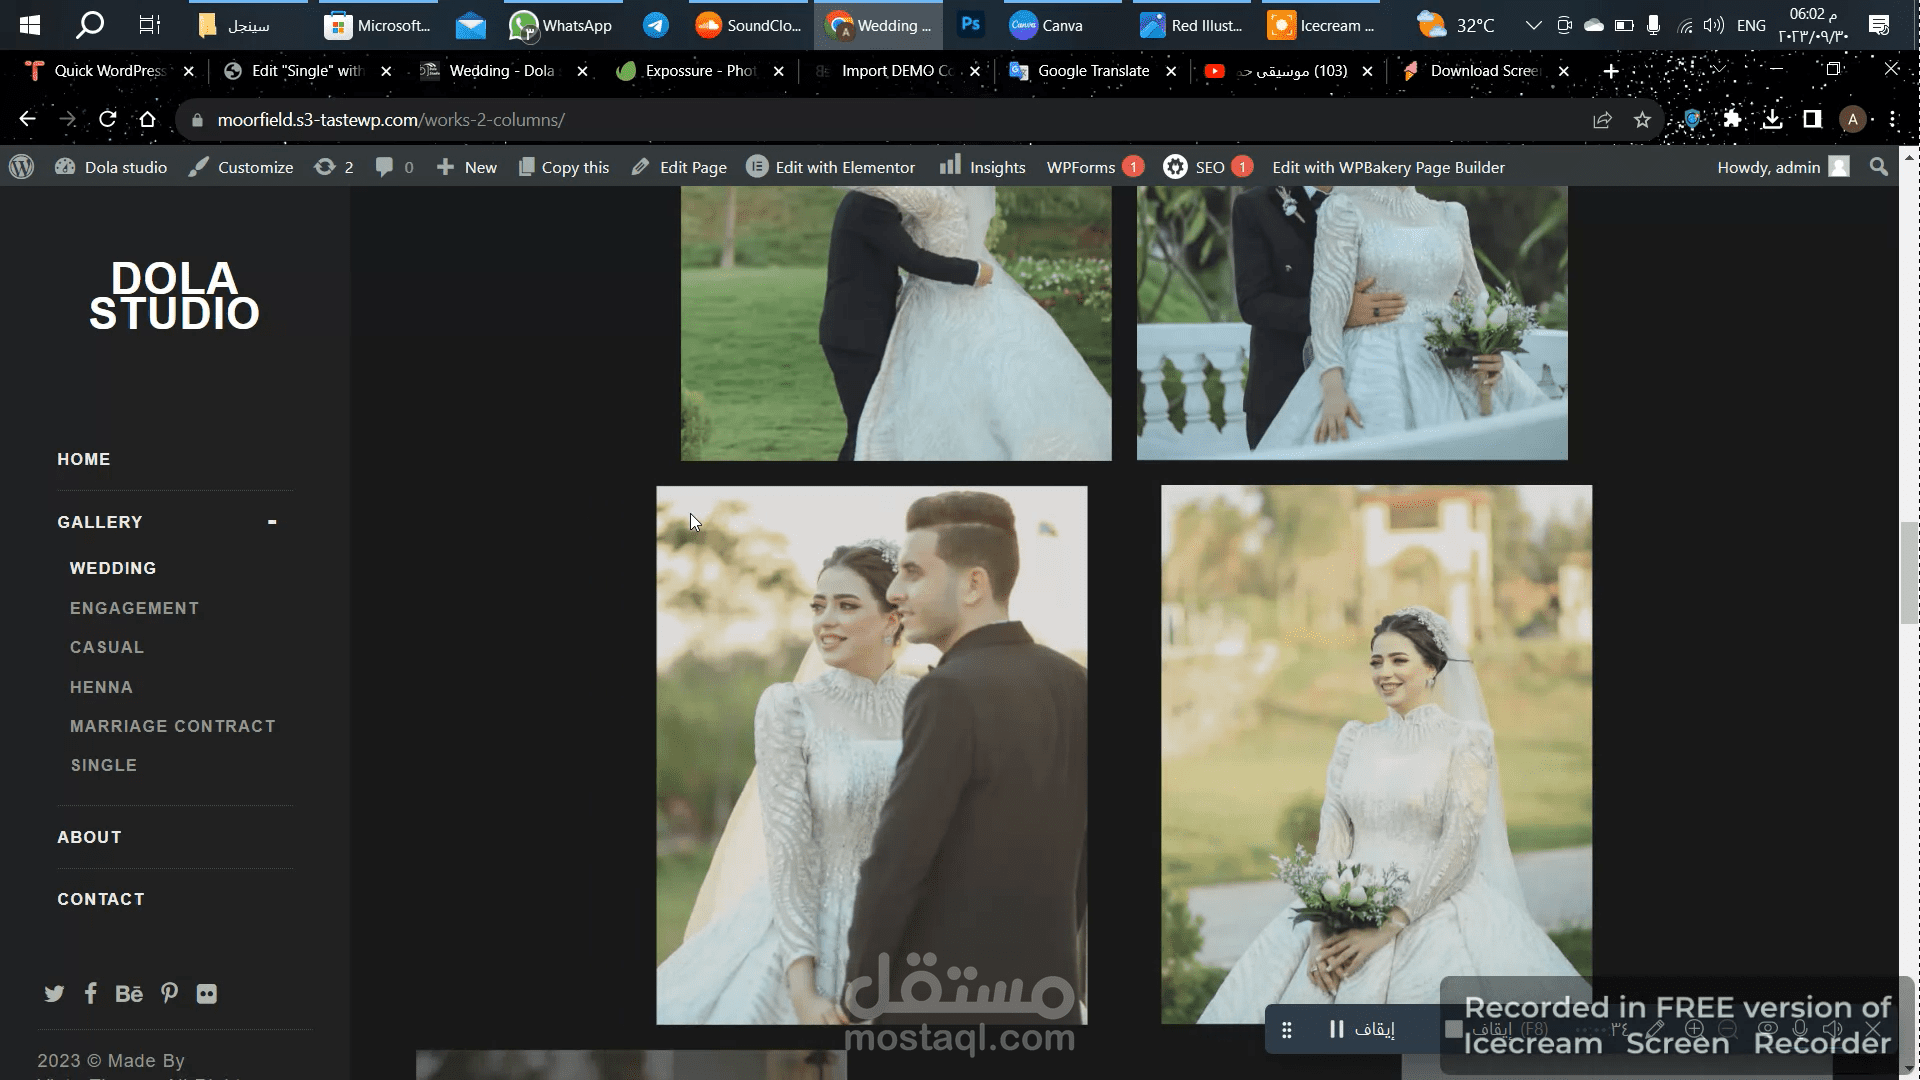The height and width of the screenshot is (1080, 1920).
Task: Open the Twitter social icon in sidebar
Action: point(54,994)
